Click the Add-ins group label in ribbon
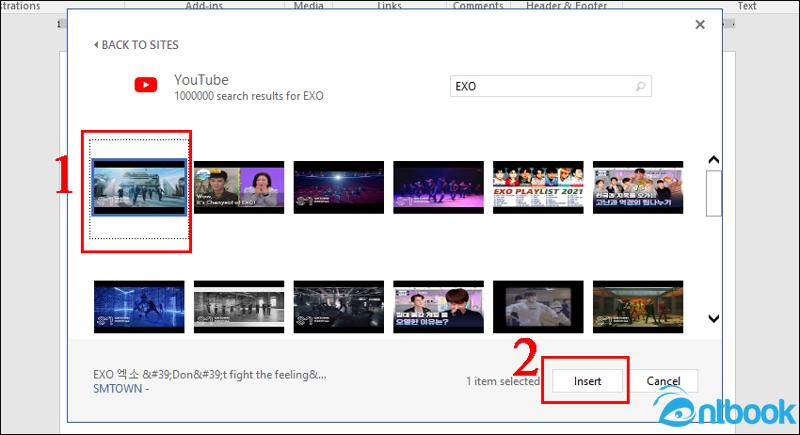Viewport: 800px width, 435px height. pos(204,6)
